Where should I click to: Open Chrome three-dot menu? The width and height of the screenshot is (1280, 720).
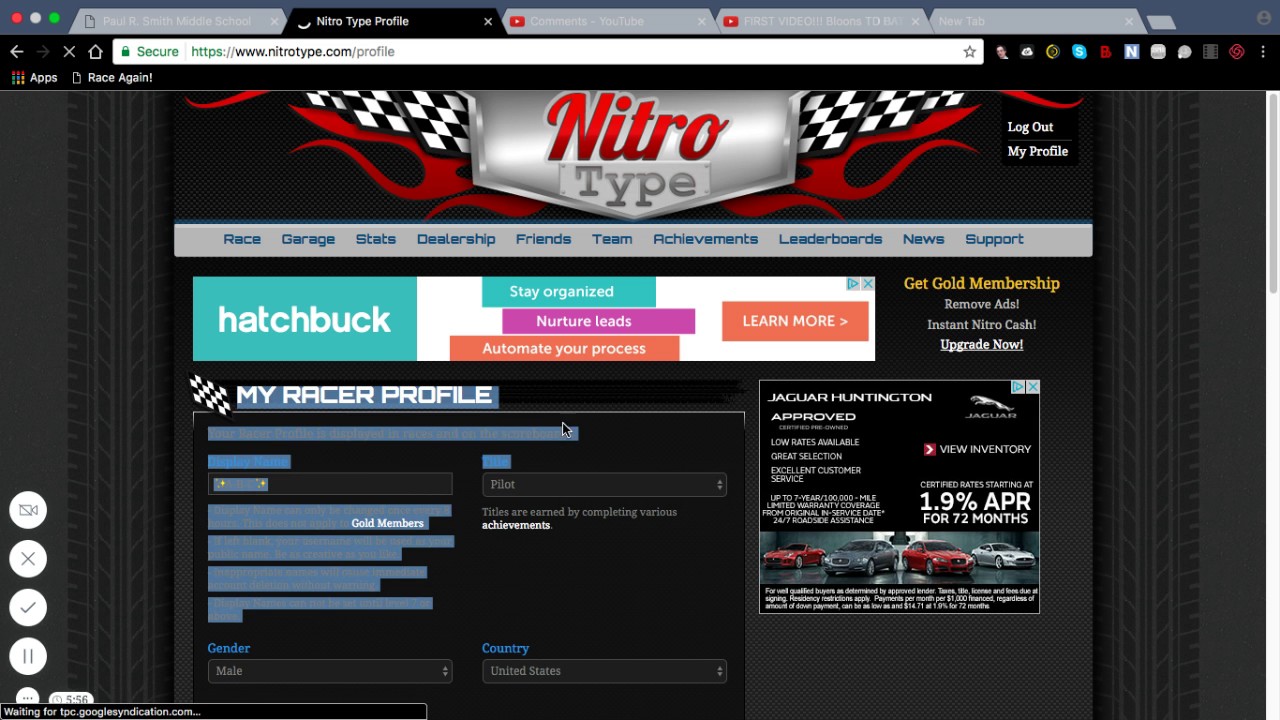1264,52
